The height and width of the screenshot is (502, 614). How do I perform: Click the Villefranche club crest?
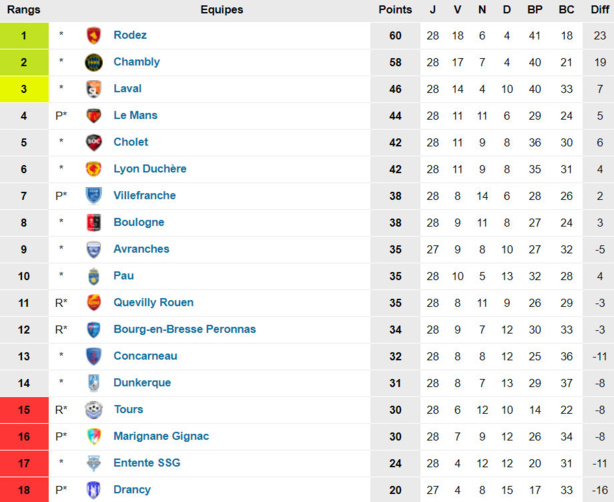[x=93, y=196]
